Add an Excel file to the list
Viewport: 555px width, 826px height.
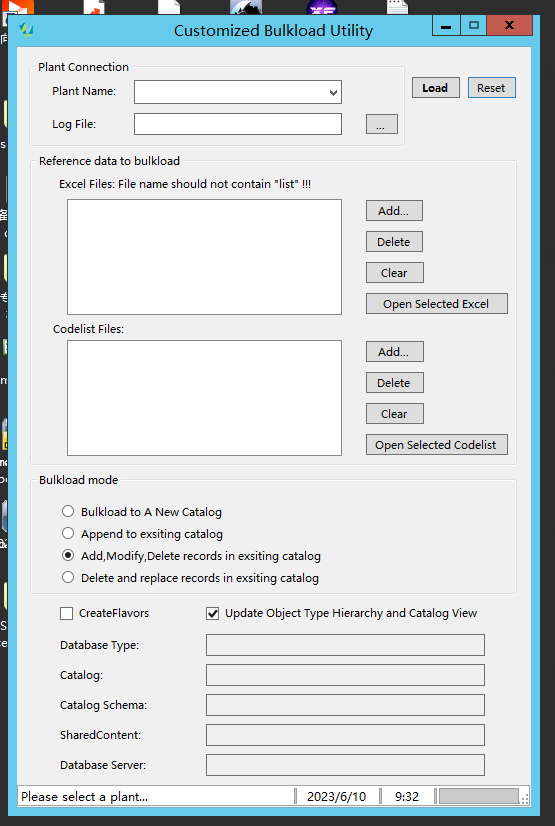(x=394, y=211)
